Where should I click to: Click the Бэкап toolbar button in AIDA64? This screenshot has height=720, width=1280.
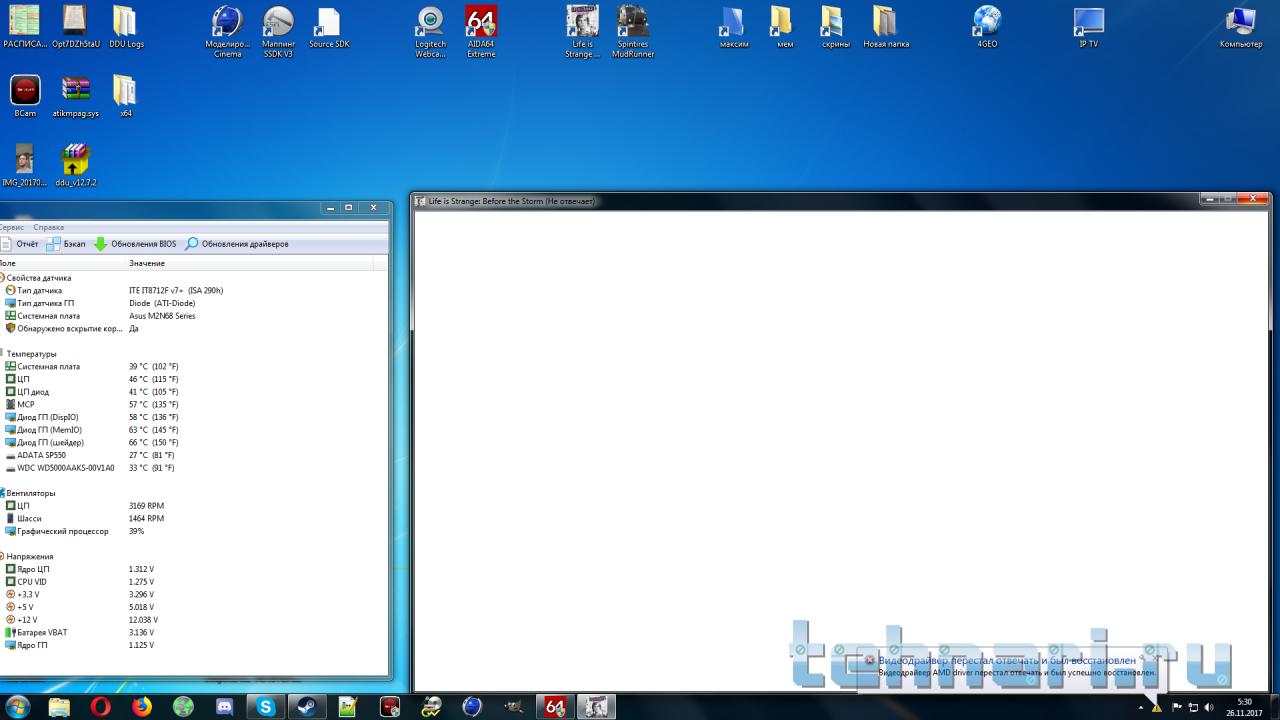tap(66, 244)
